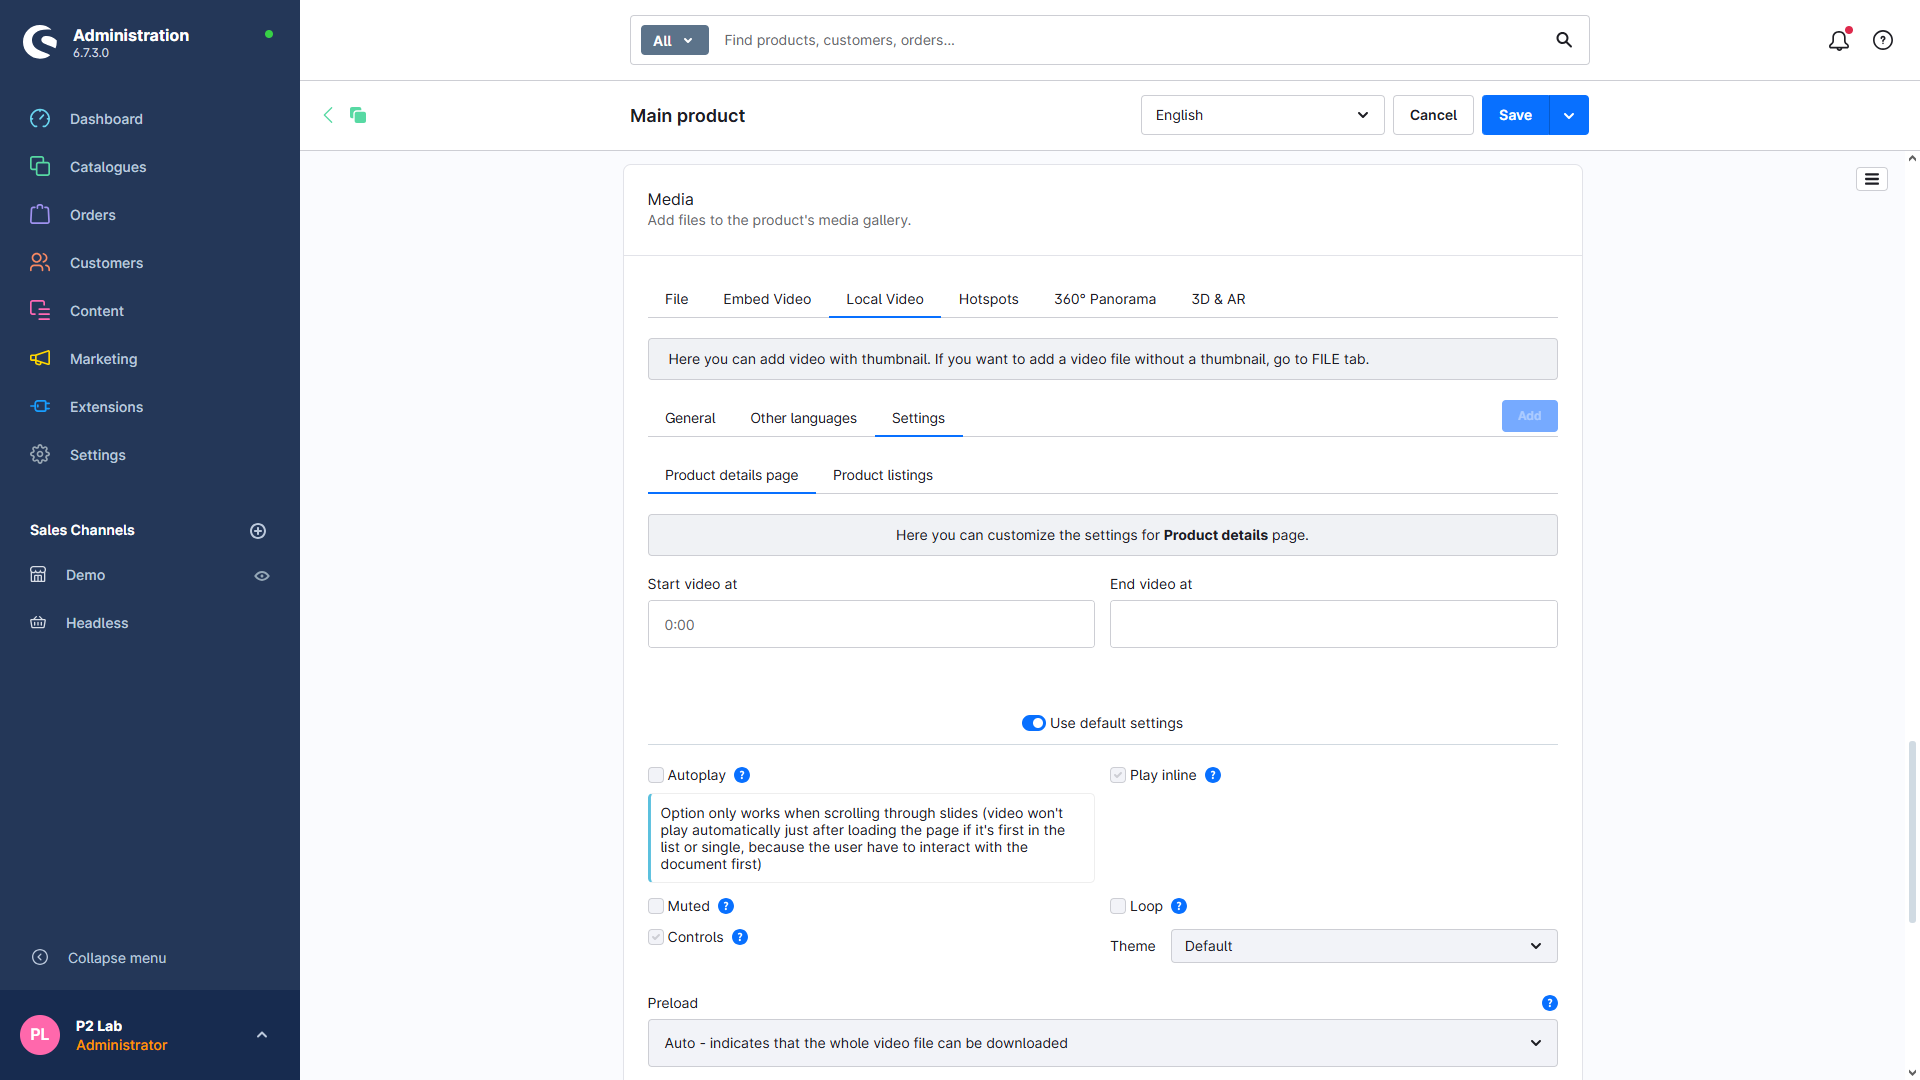Enable the Muted checkbox
This screenshot has width=1920, height=1080.
pos(656,906)
